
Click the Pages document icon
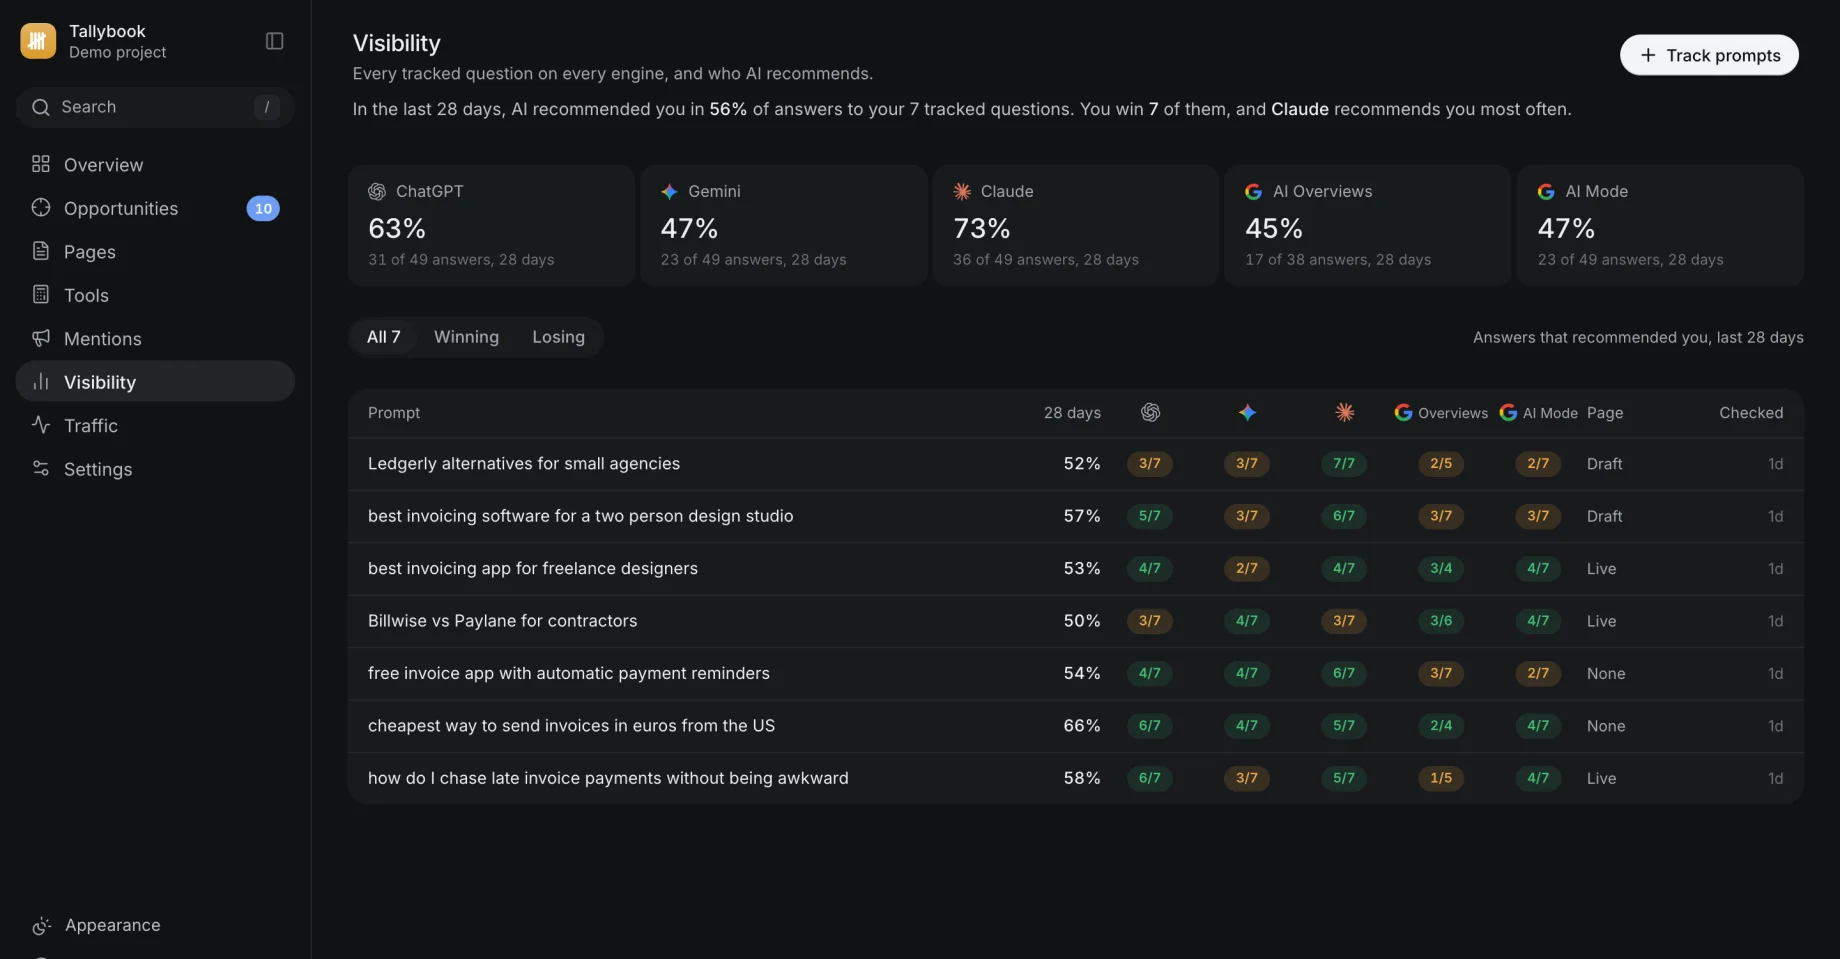click(41, 251)
